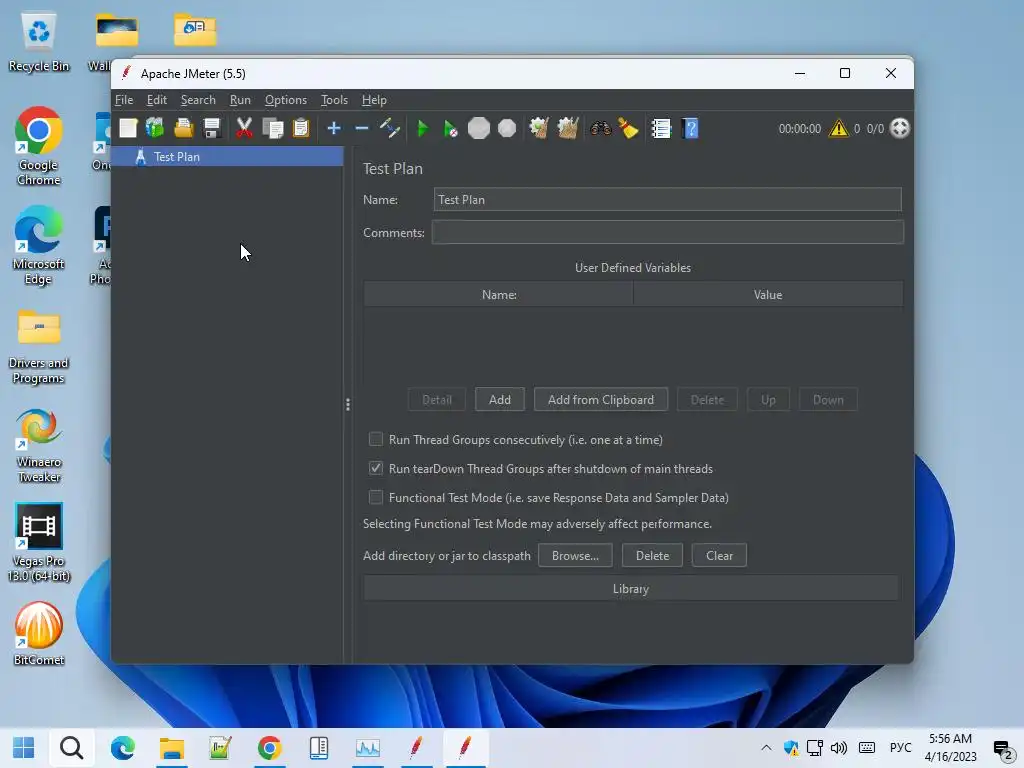Open Recycle Bin desktop icon
Viewport: 1024px width, 768px height.
[x=39, y=43]
